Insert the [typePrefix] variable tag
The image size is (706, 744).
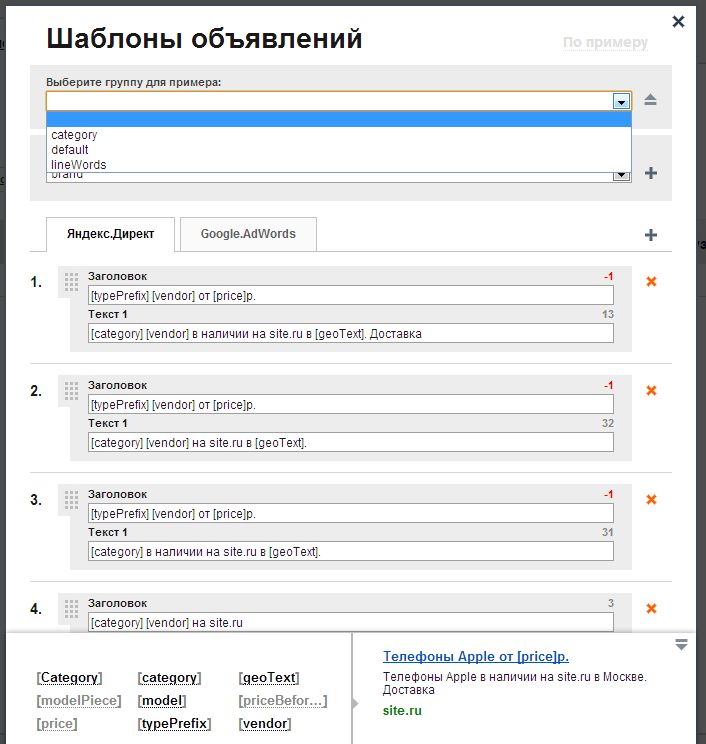coord(174,724)
